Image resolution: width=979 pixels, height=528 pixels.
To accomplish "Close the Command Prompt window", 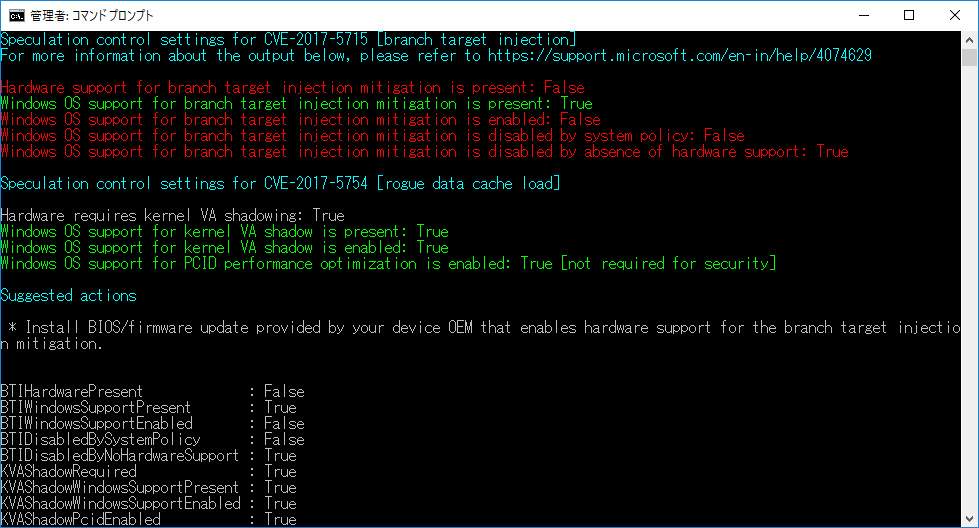I will pos(954,14).
